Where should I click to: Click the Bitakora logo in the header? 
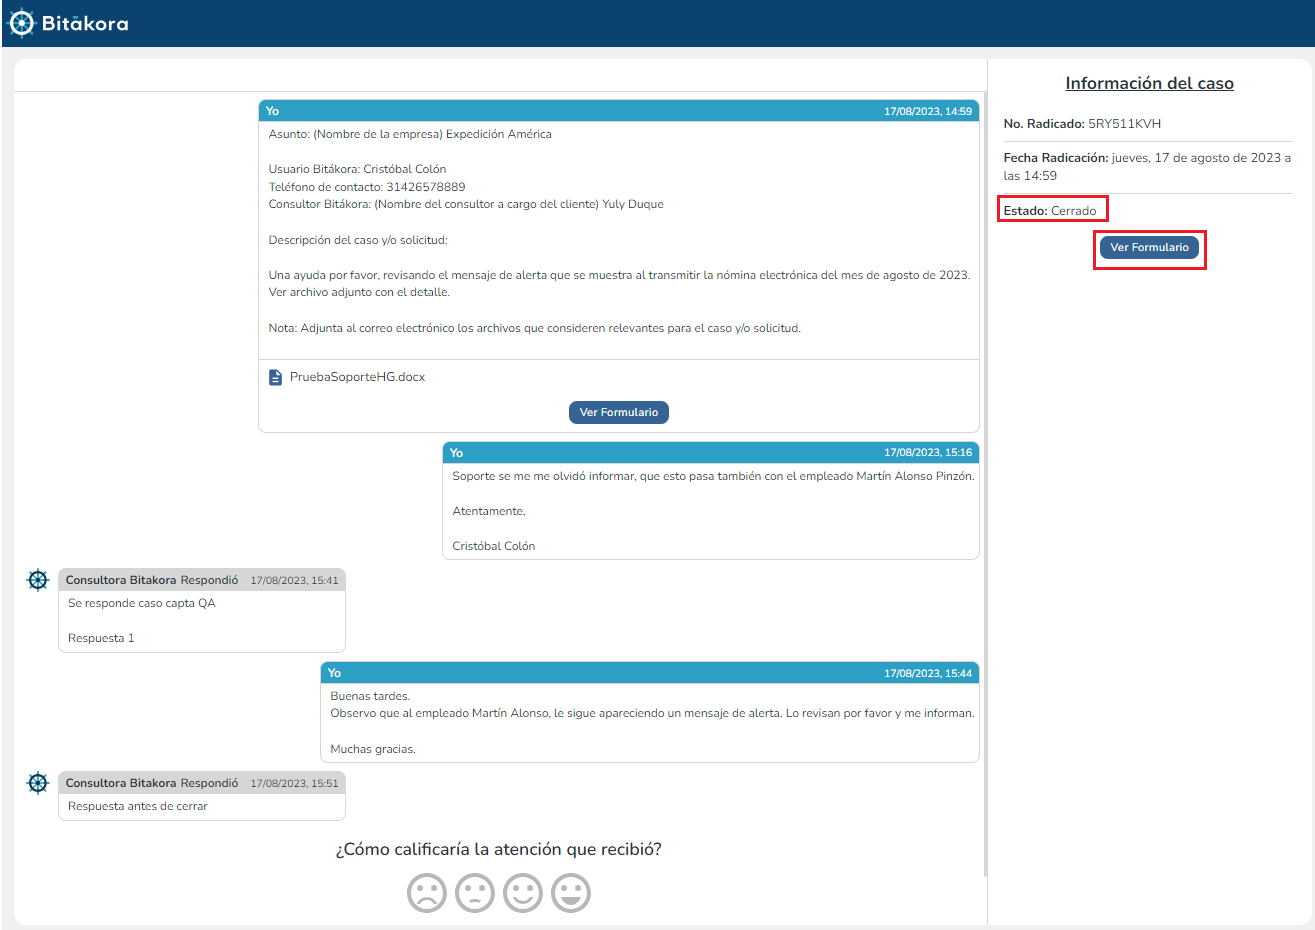pos(68,23)
